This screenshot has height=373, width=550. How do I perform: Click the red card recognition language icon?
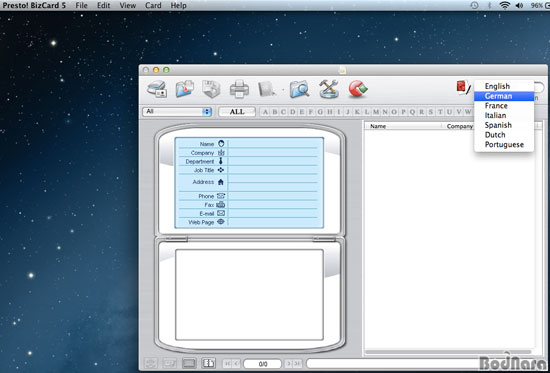click(x=463, y=88)
